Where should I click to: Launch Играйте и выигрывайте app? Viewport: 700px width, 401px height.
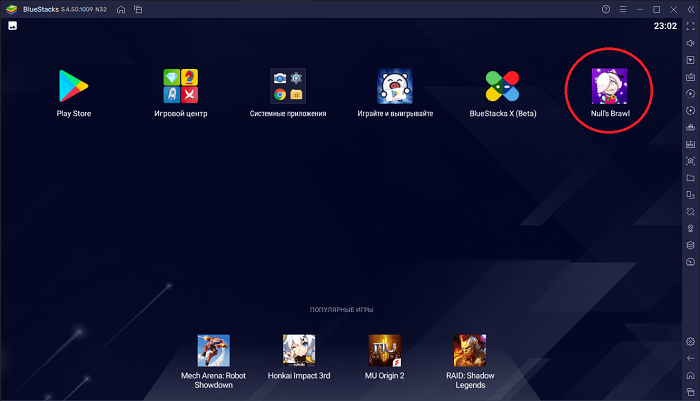(395, 86)
